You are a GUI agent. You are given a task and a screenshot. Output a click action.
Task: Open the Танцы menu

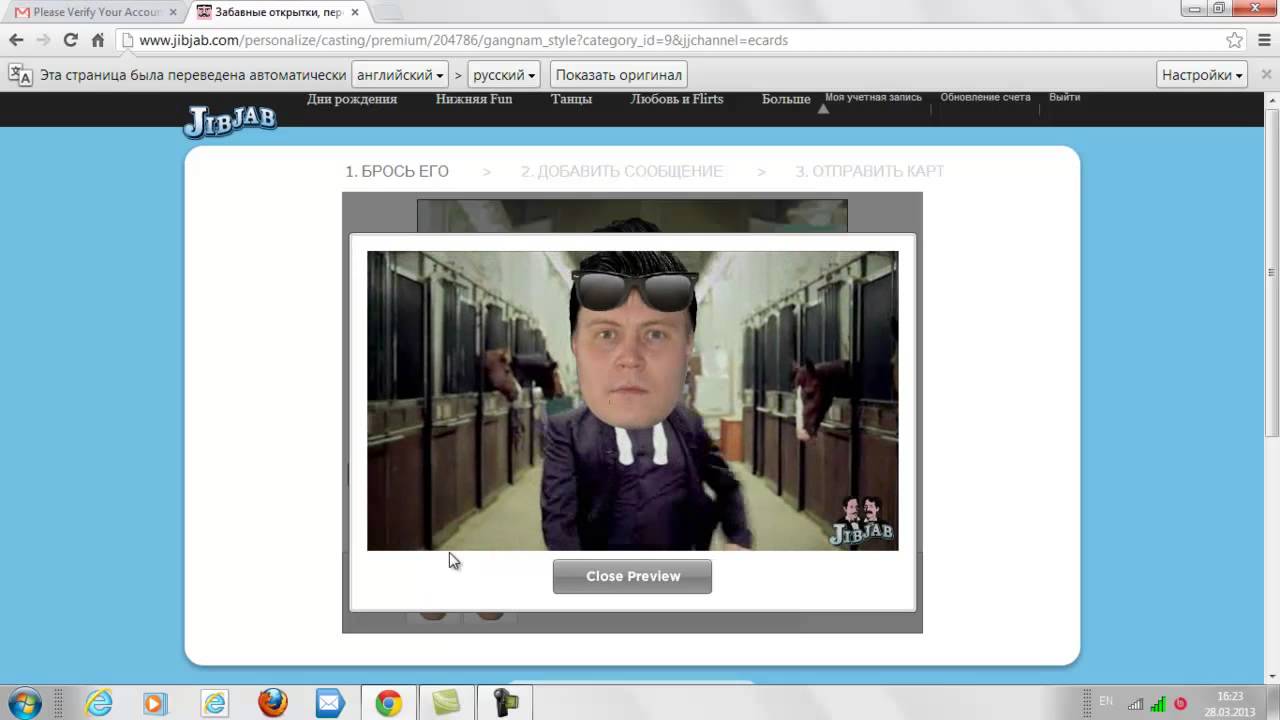click(571, 99)
